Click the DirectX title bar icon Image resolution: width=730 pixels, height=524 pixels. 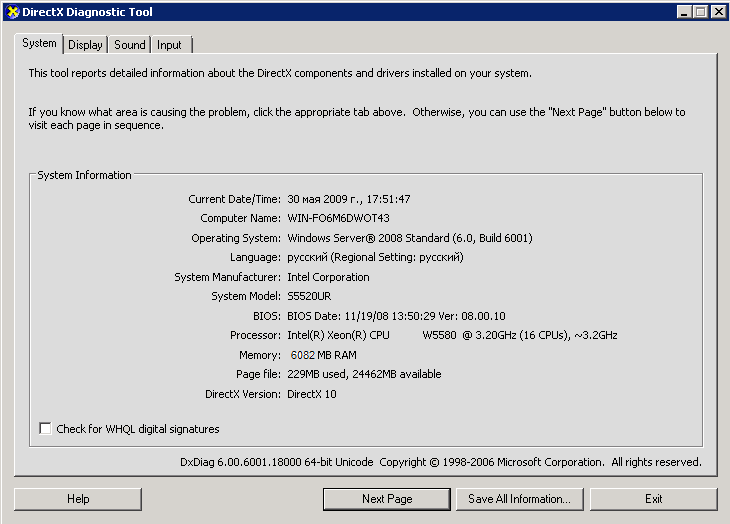click(x=13, y=12)
